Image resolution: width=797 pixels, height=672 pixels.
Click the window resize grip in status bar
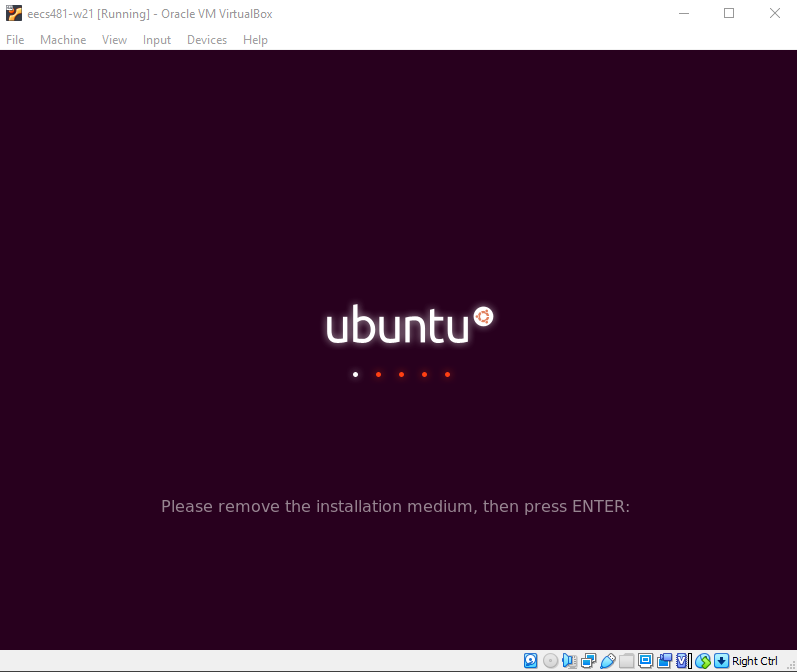click(x=791, y=664)
